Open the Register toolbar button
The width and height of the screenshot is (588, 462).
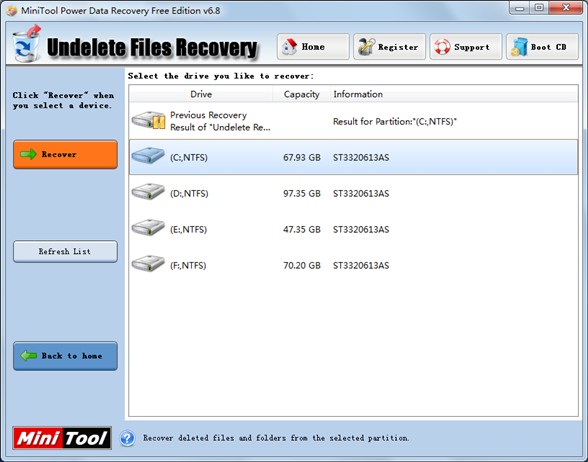[x=389, y=47]
